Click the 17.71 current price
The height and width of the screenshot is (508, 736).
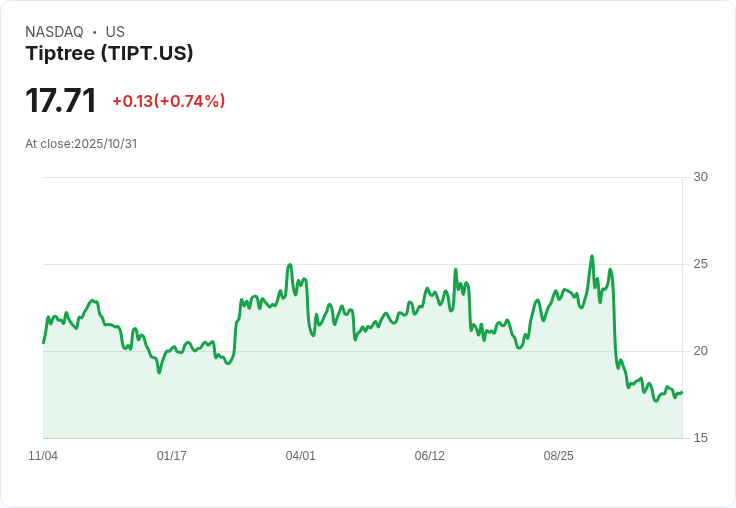coord(61,101)
